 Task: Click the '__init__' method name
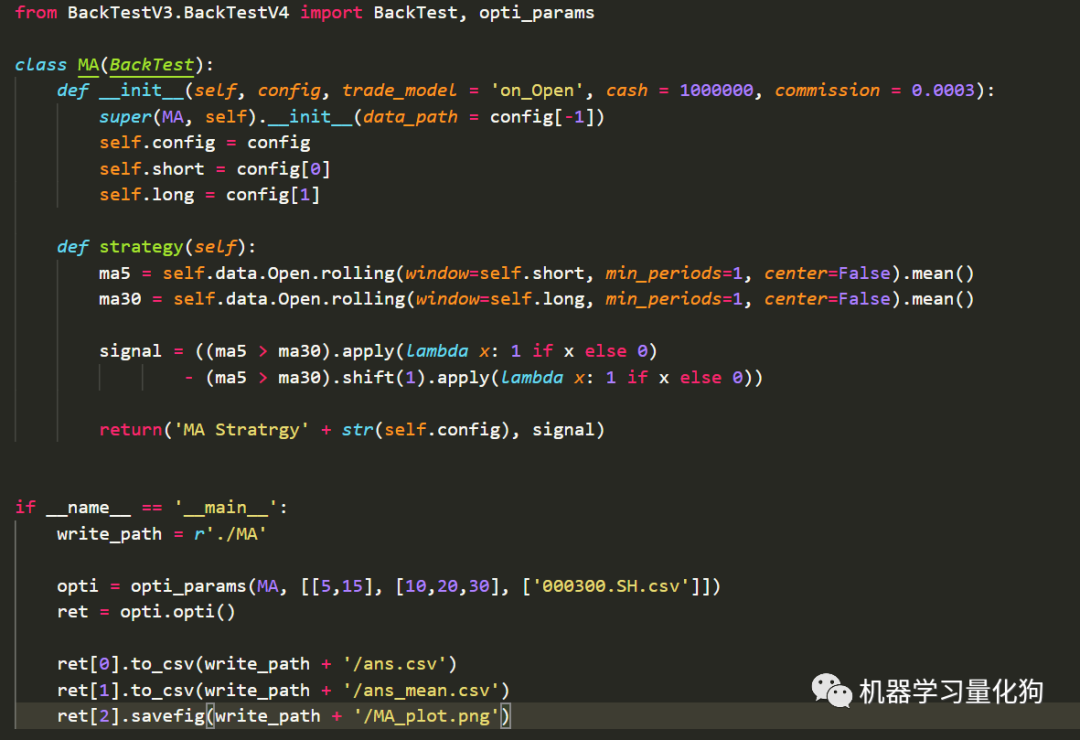(x=141, y=90)
